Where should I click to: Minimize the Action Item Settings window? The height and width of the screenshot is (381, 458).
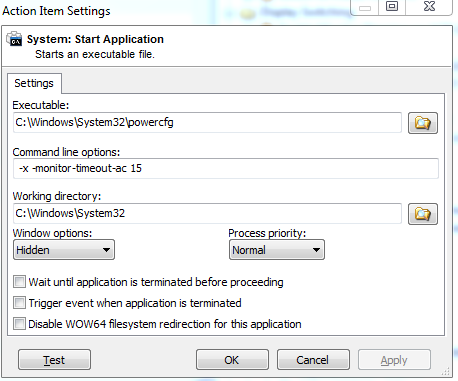[365, 7]
